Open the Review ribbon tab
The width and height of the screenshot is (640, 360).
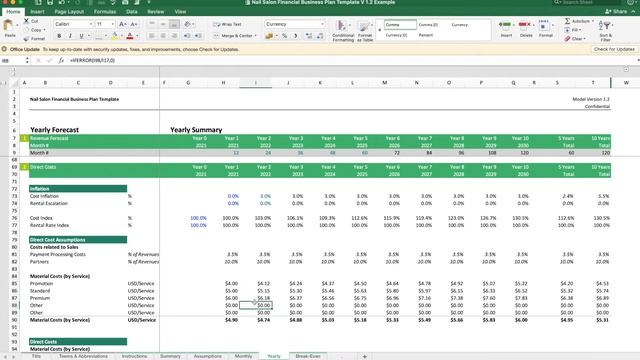coord(156,12)
